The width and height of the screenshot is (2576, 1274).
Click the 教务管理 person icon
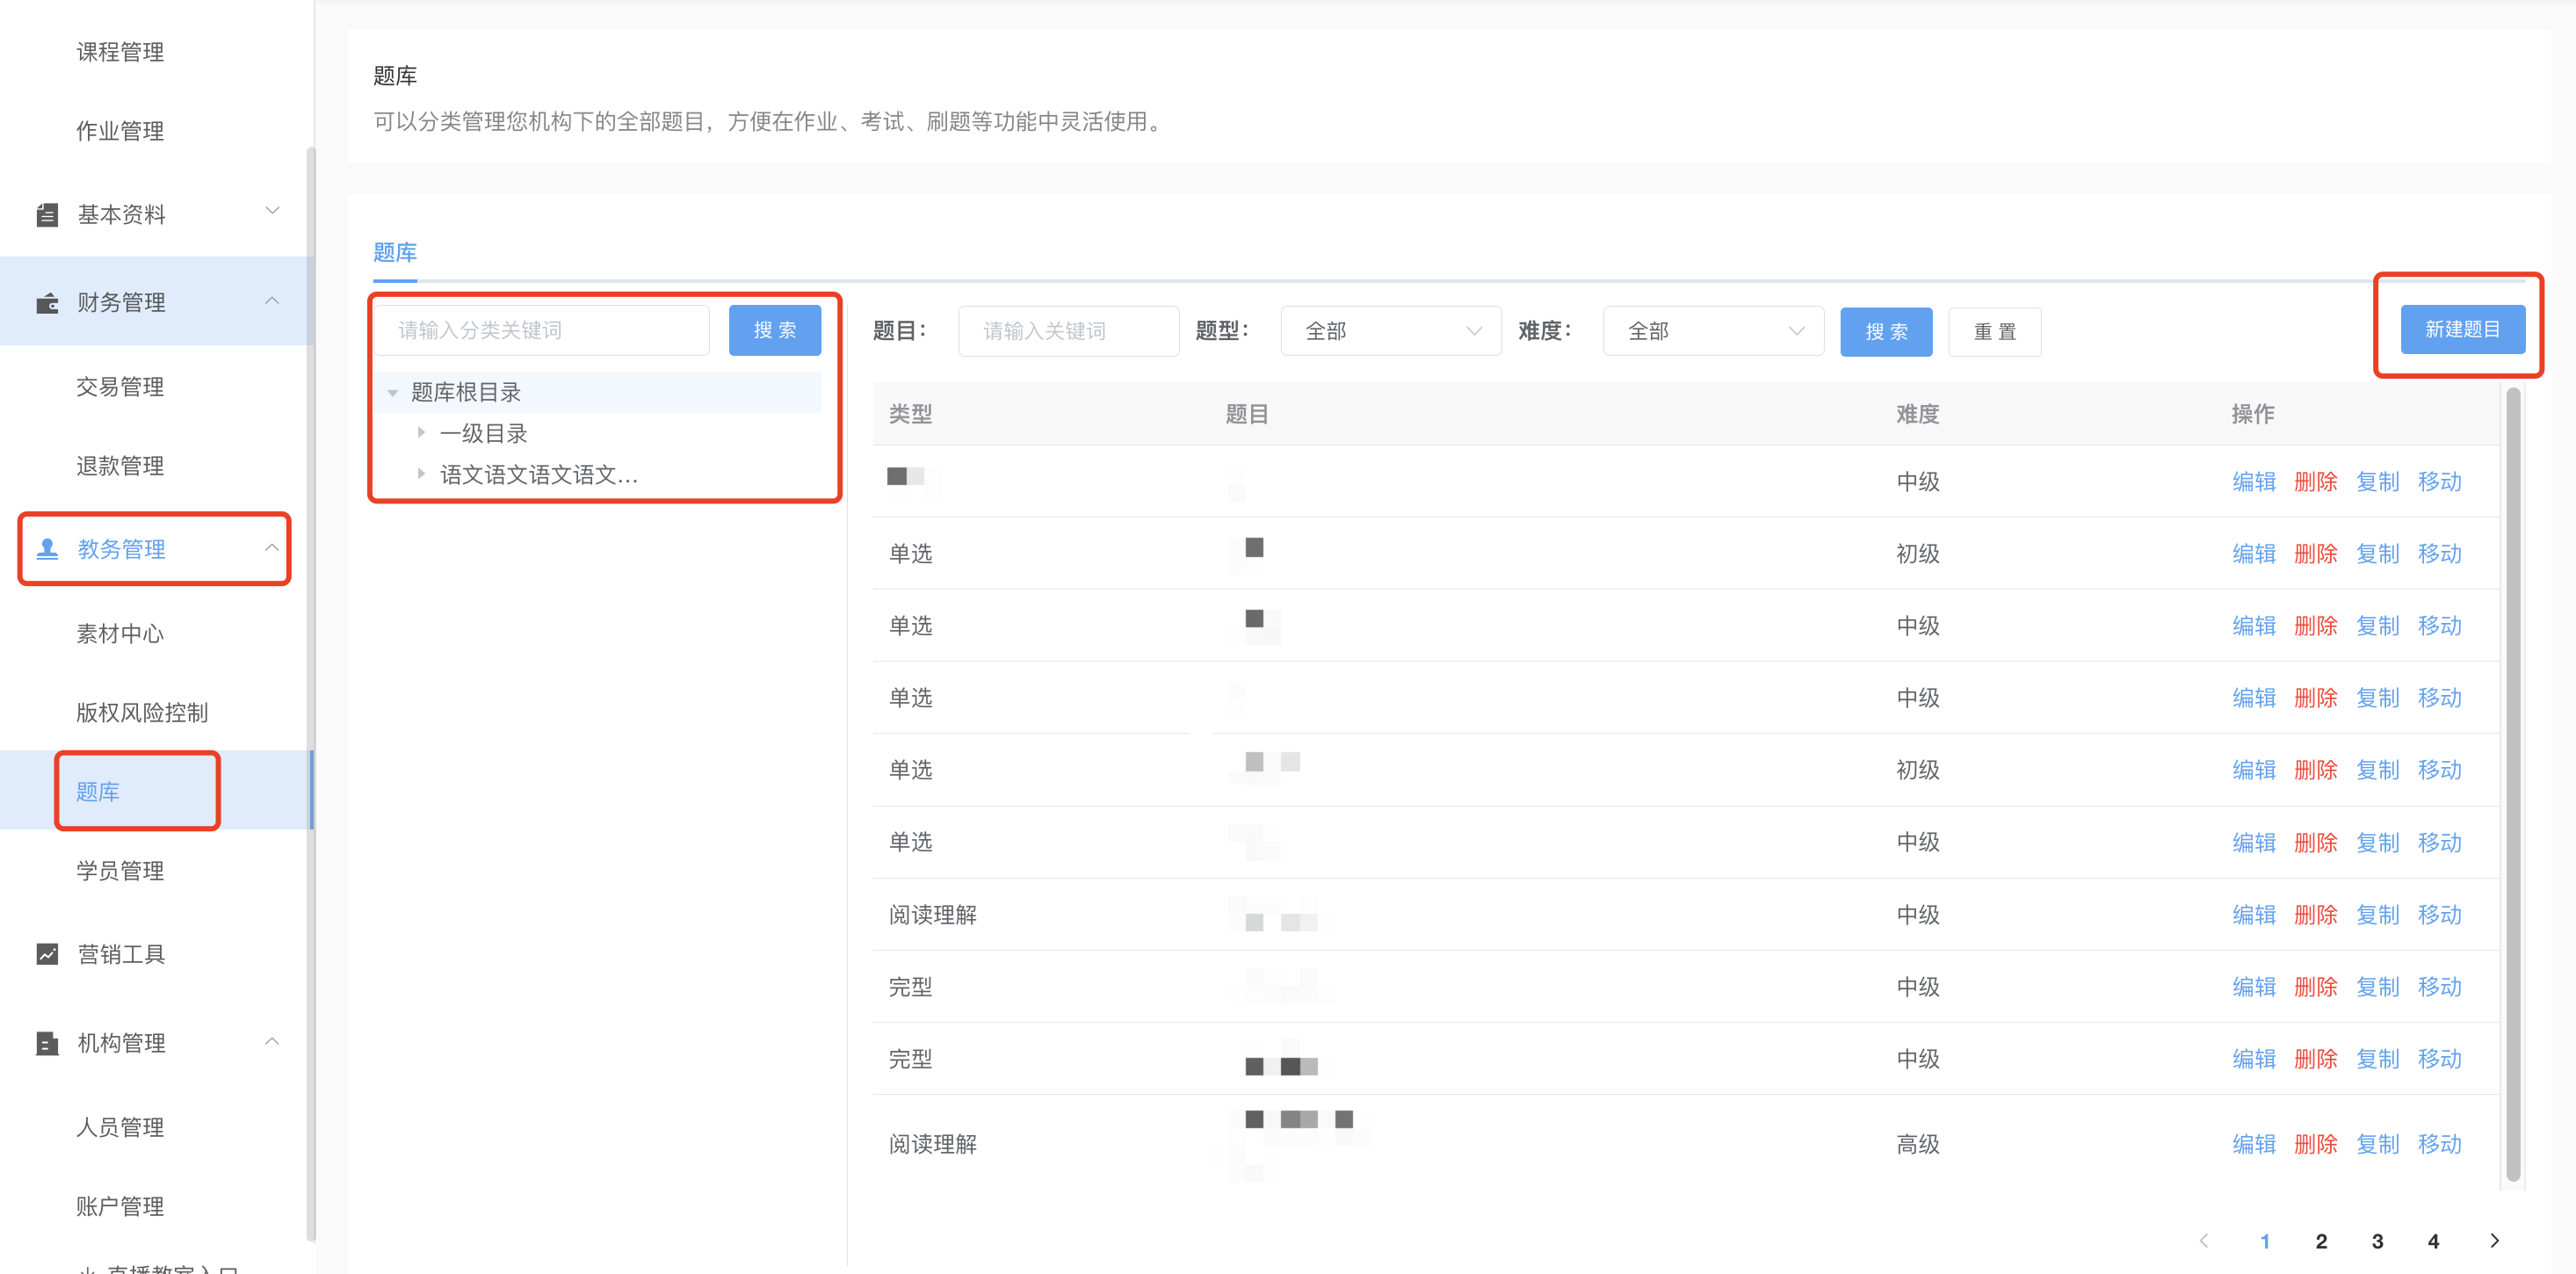[x=47, y=548]
